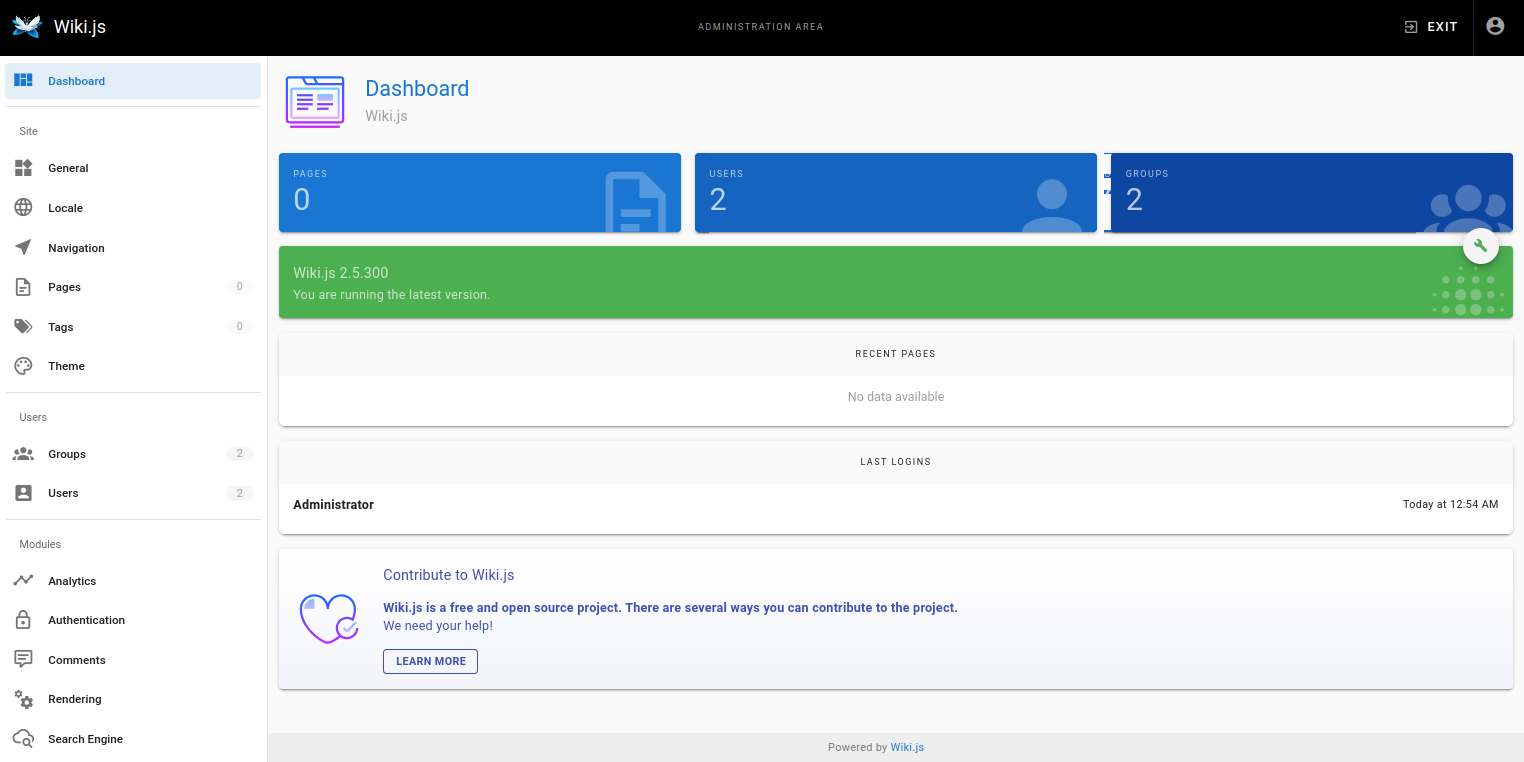This screenshot has height=762, width=1524.
Task: Open Pages from the sidebar
Action: 64,287
